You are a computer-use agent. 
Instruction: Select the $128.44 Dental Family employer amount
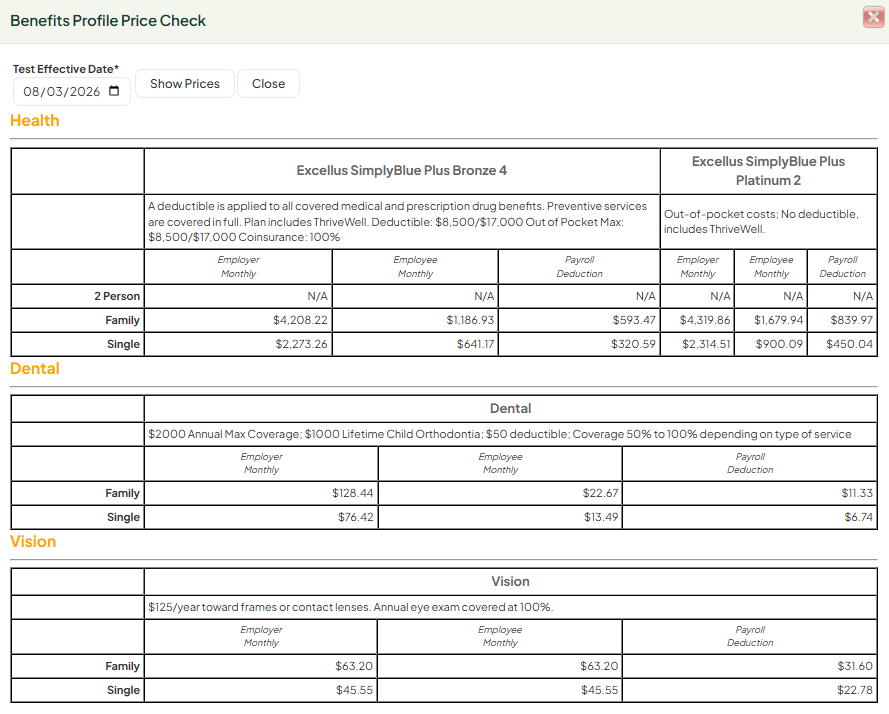point(353,493)
